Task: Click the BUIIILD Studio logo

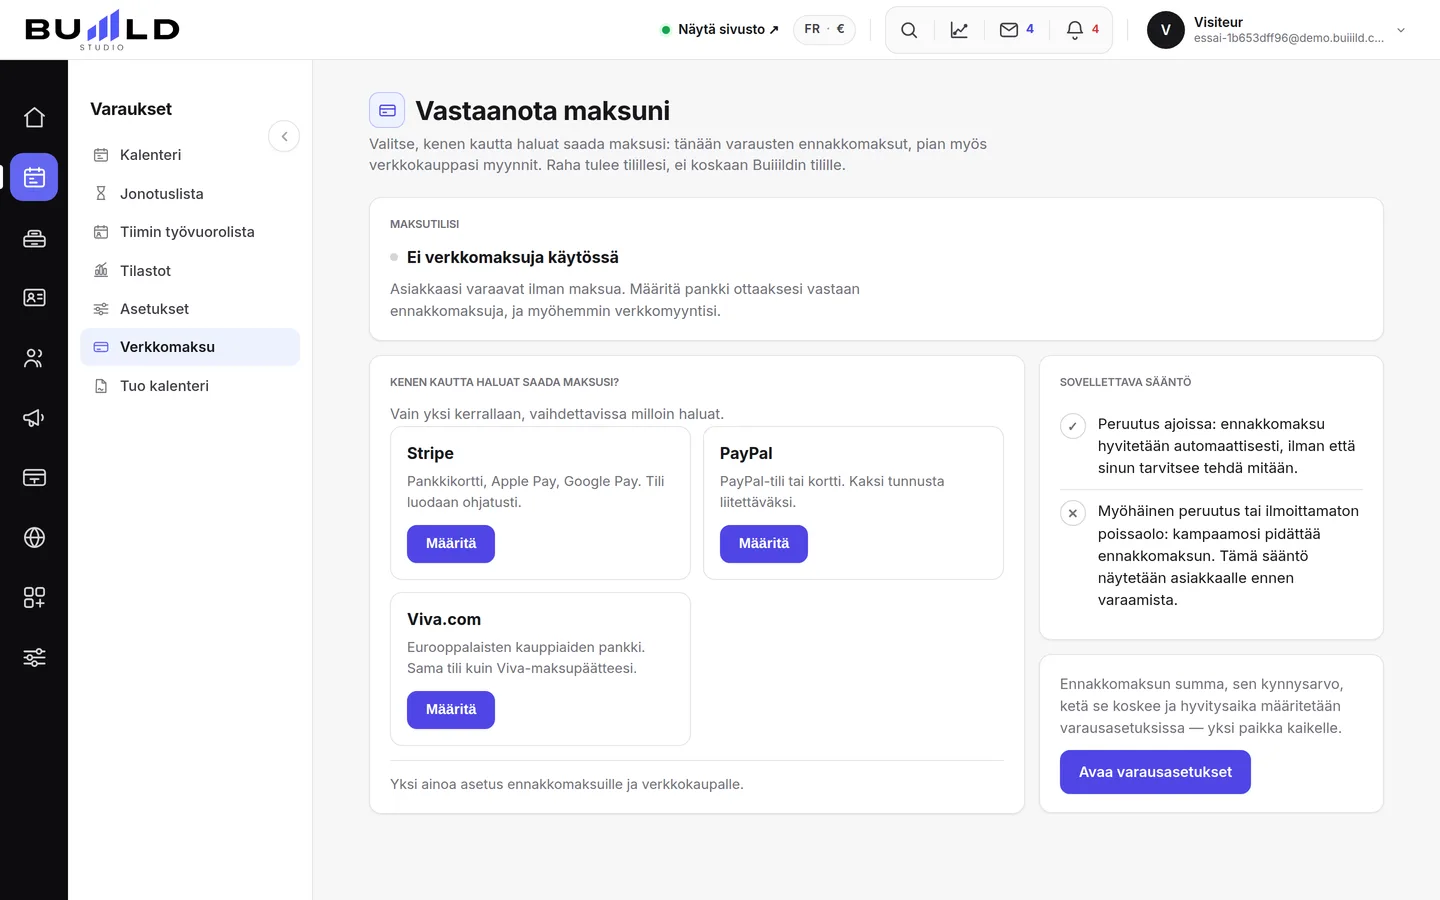Action: tap(102, 30)
